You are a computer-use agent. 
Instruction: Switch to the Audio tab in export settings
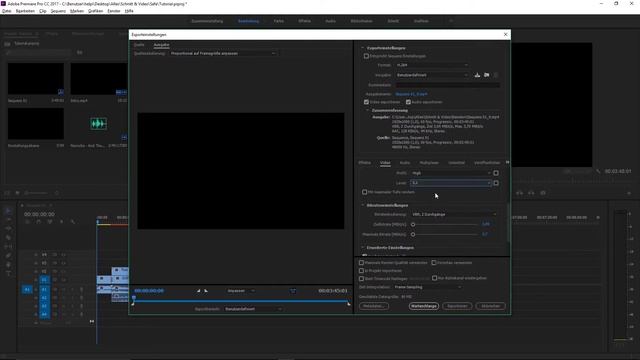(x=404, y=162)
